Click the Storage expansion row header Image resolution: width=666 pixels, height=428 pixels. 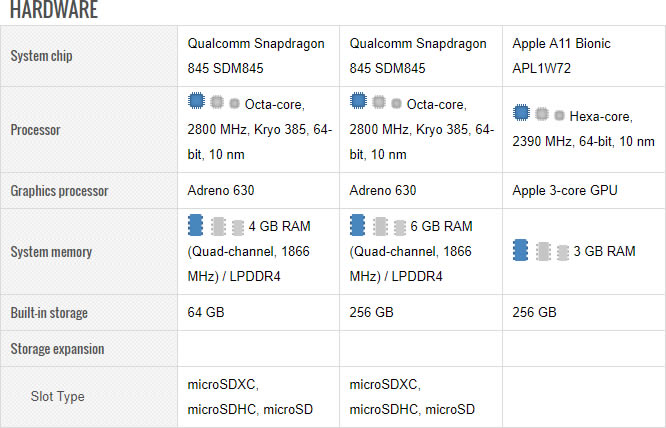[57, 349]
